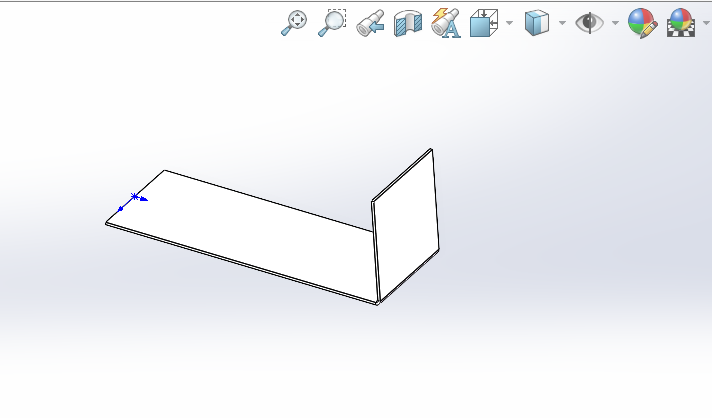Click the Edit Appearance color ball icon
Image resolution: width=712 pixels, height=418 pixels.
point(643,23)
